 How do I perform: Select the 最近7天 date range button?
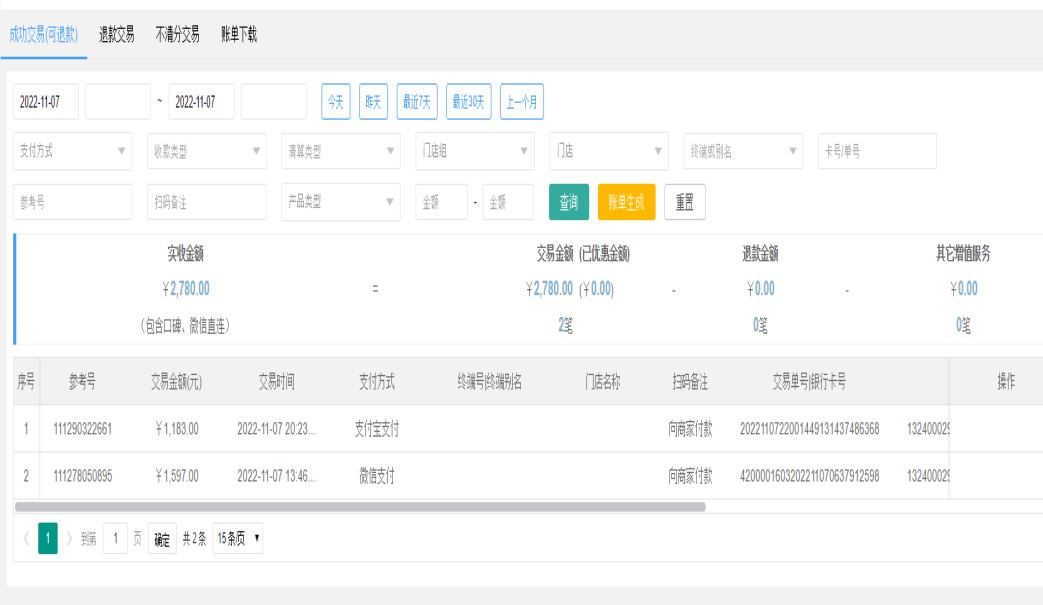[x=417, y=102]
